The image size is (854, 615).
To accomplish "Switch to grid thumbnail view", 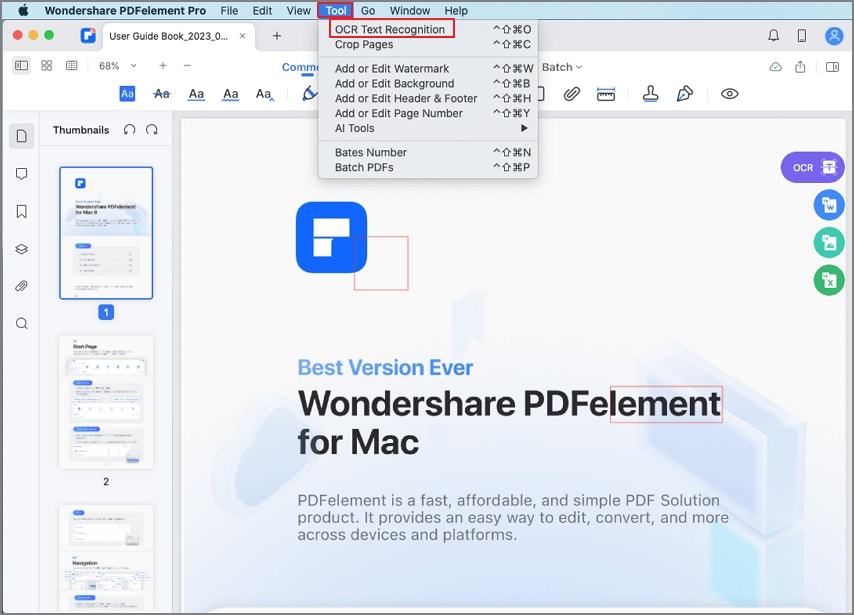I will tap(47, 65).
